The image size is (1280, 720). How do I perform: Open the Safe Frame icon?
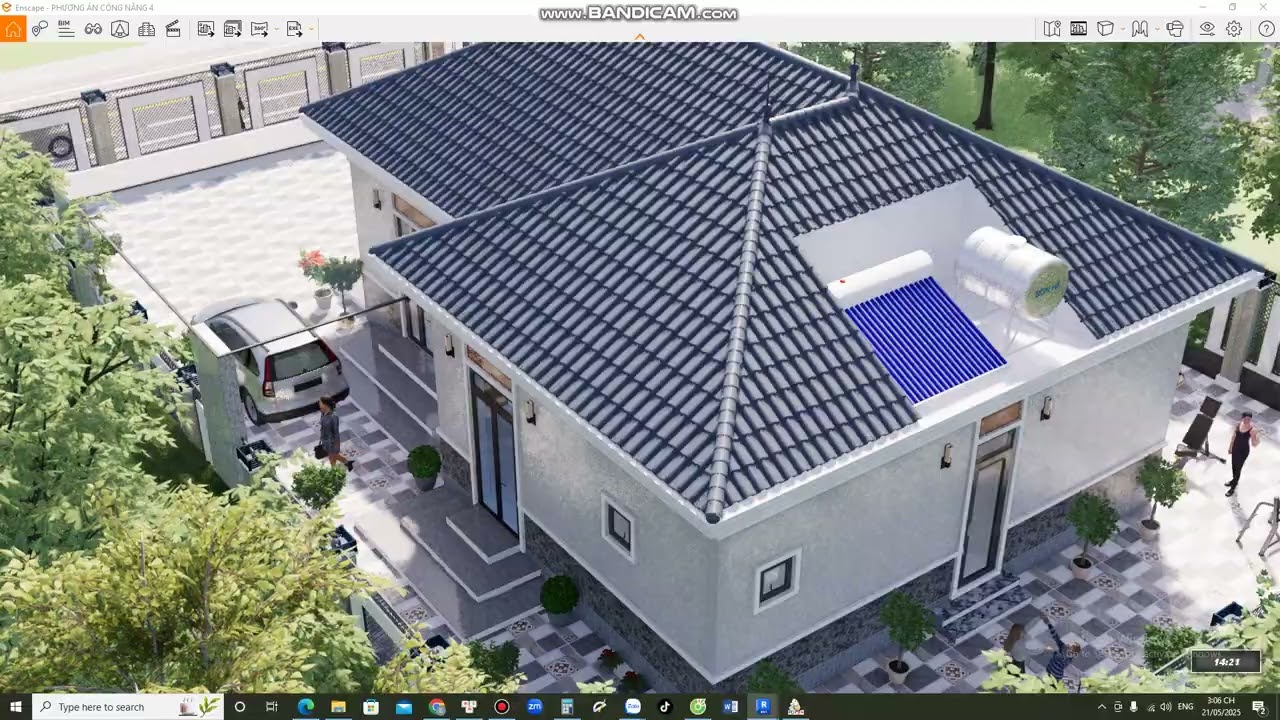point(119,29)
